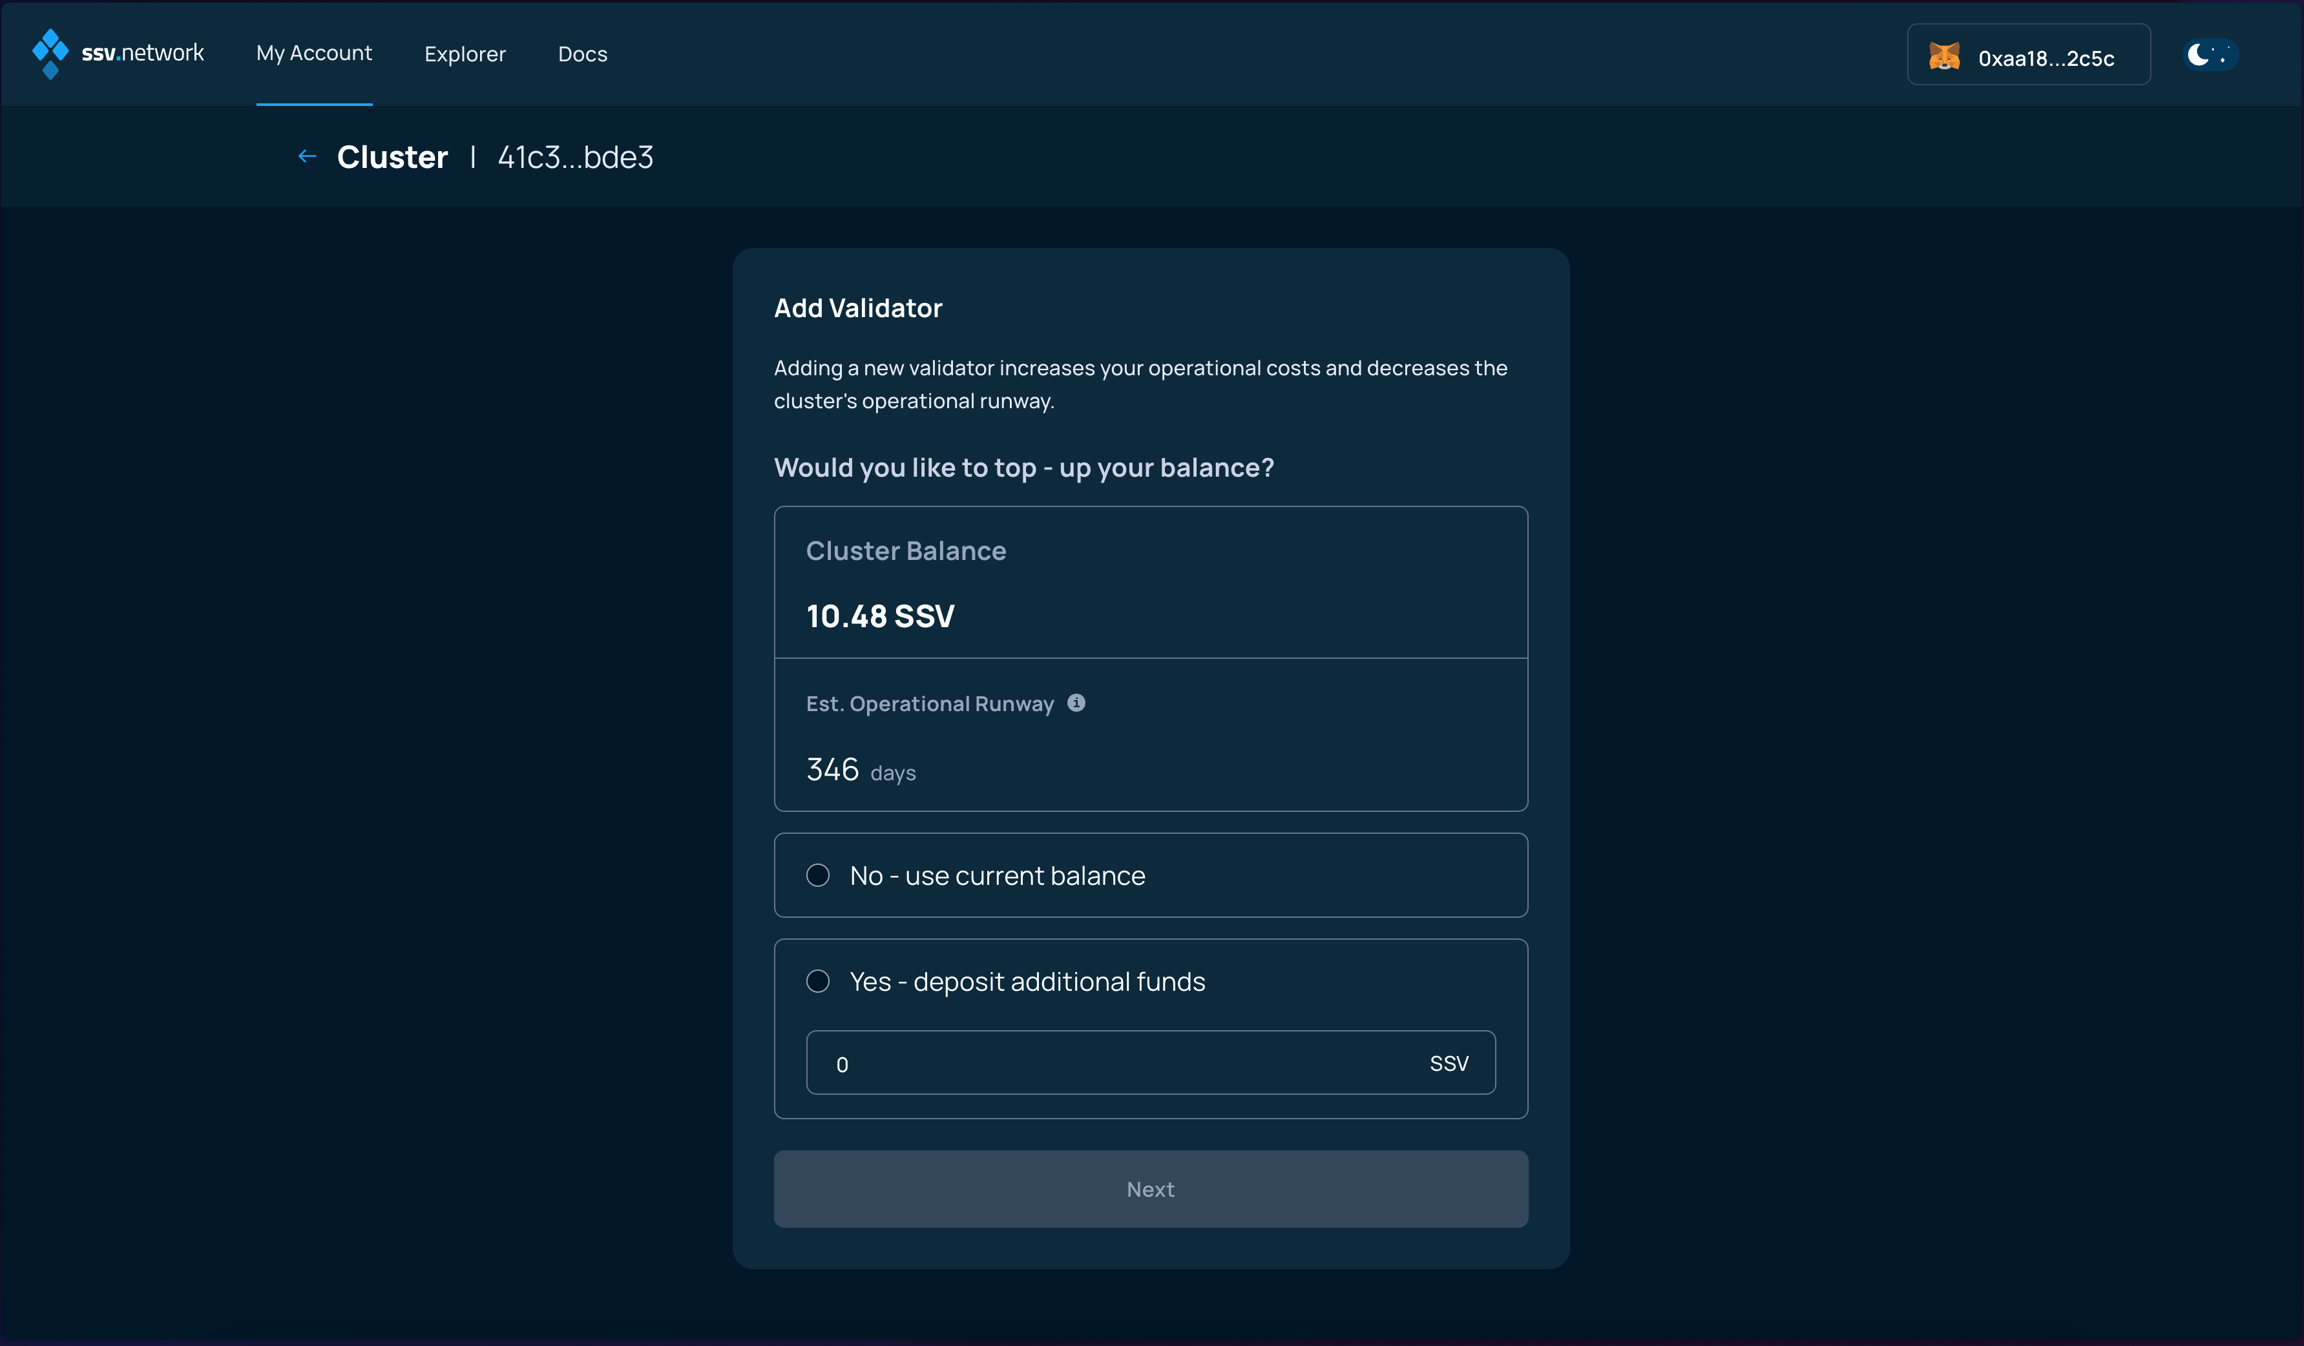The height and width of the screenshot is (1346, 2304).
Task: Focus the SSV deposit amount field
Action: coord(1151,1063)
